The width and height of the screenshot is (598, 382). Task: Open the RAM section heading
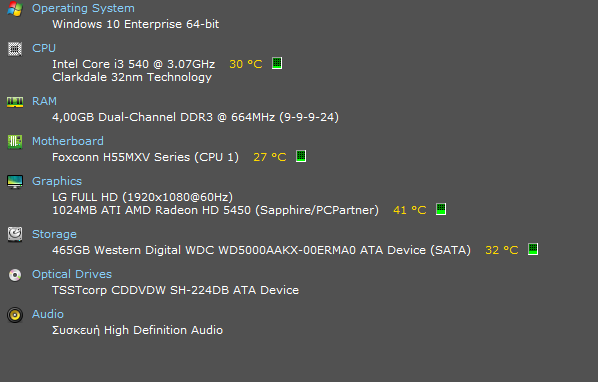[44, 101]
